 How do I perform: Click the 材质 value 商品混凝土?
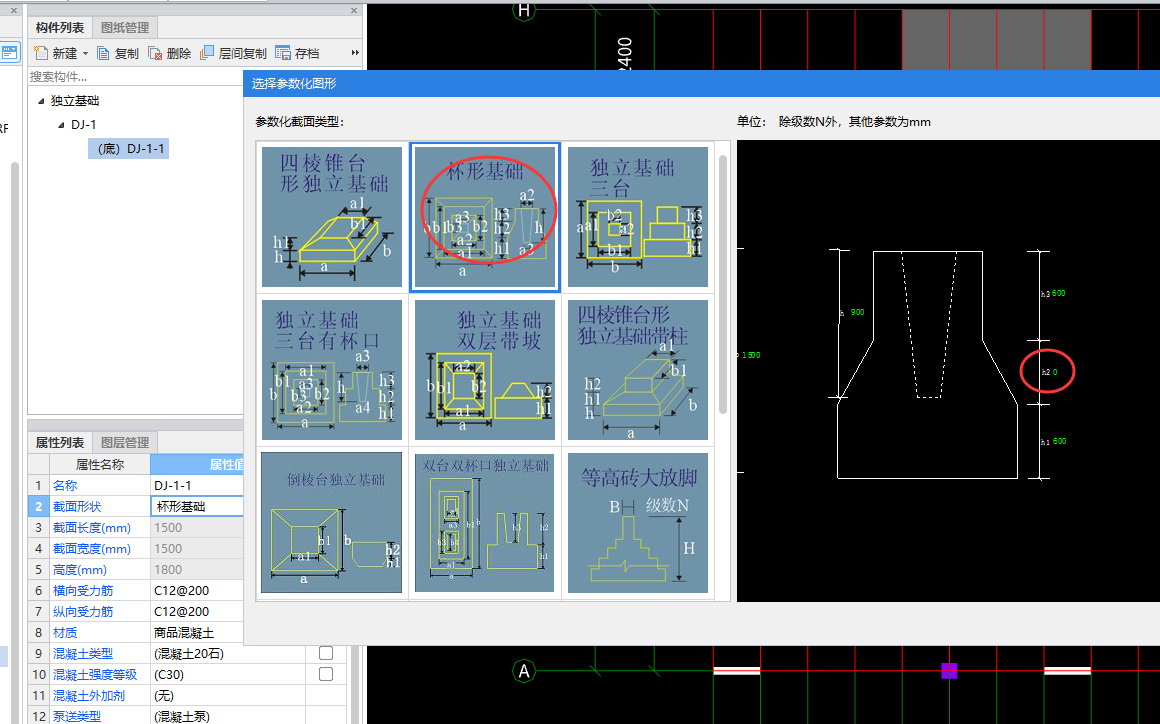pos(184,633)
